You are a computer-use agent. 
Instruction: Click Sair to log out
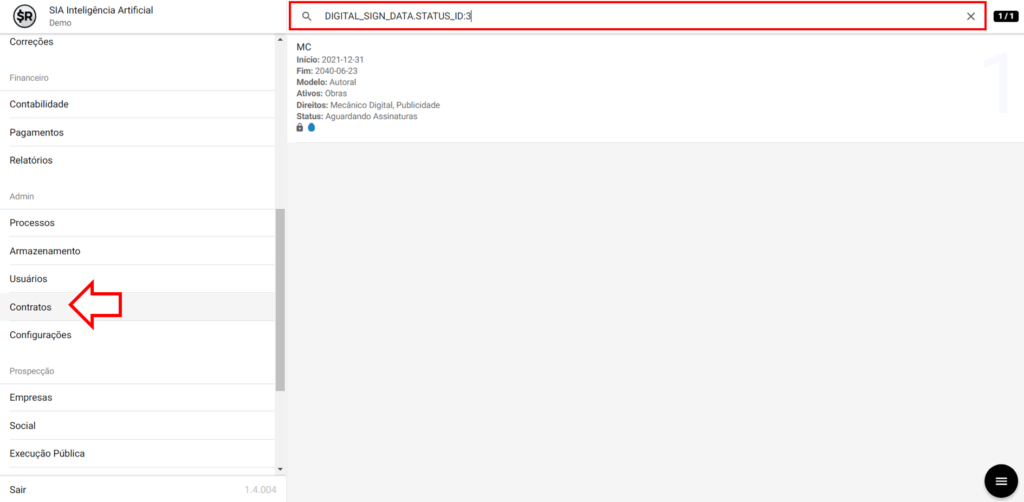click(x=18, y=490)
